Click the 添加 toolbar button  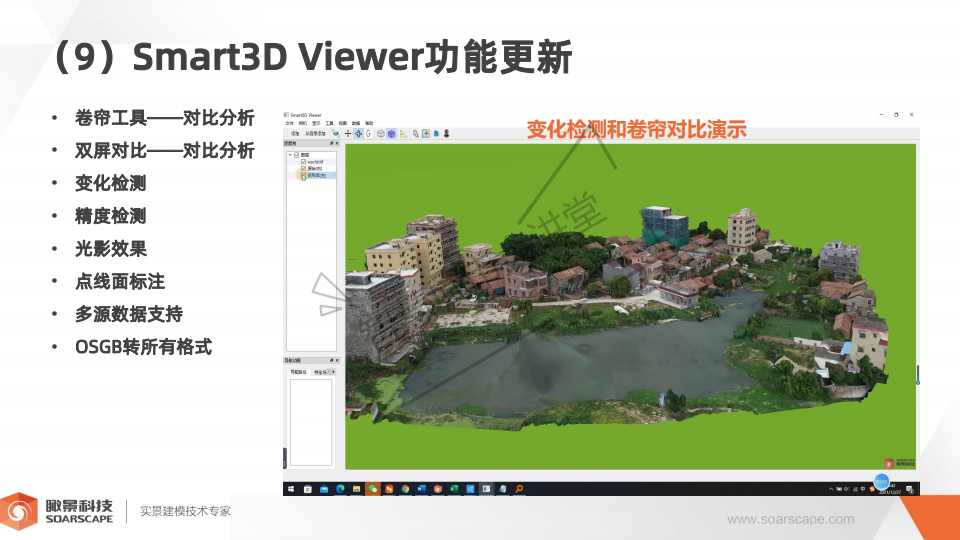[295, 133]
